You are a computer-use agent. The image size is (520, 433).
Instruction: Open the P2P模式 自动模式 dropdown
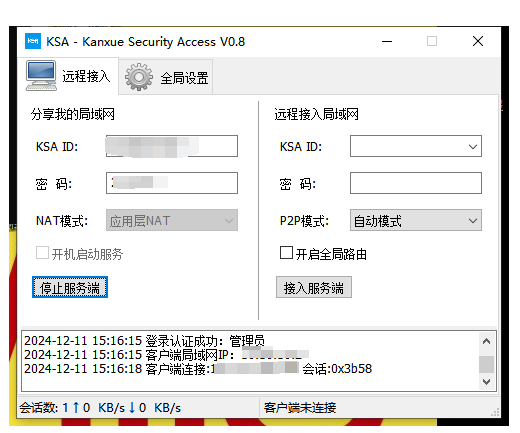(416, 220)
